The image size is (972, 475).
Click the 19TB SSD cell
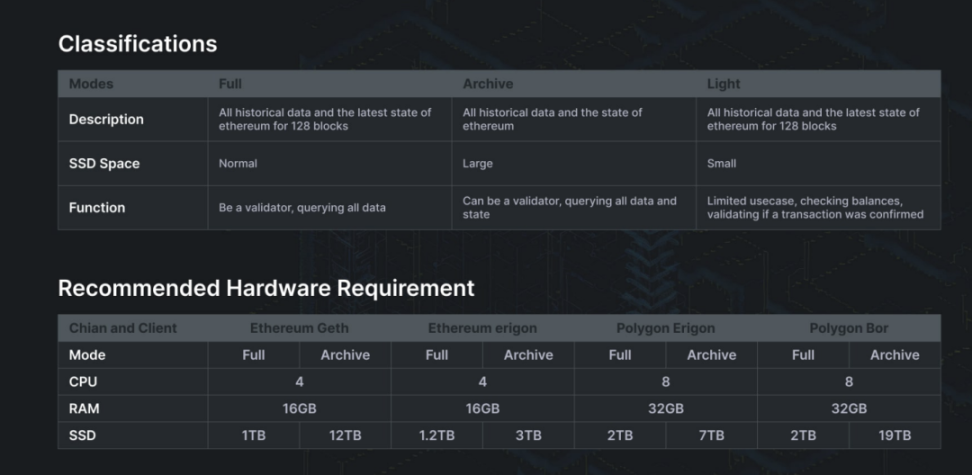click(895, 435)
